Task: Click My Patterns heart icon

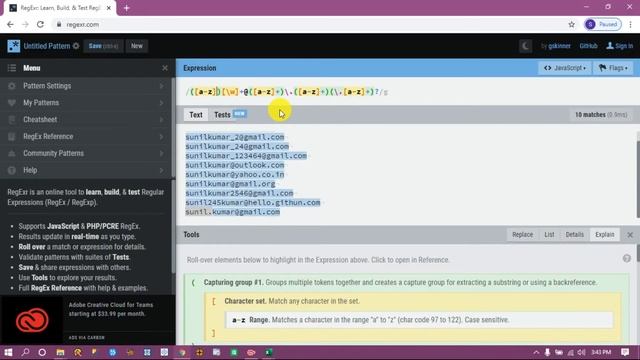Action: (12, 103)
